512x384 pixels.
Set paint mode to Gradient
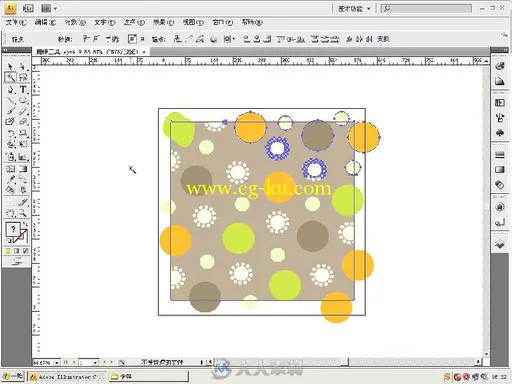click(17, 251)
